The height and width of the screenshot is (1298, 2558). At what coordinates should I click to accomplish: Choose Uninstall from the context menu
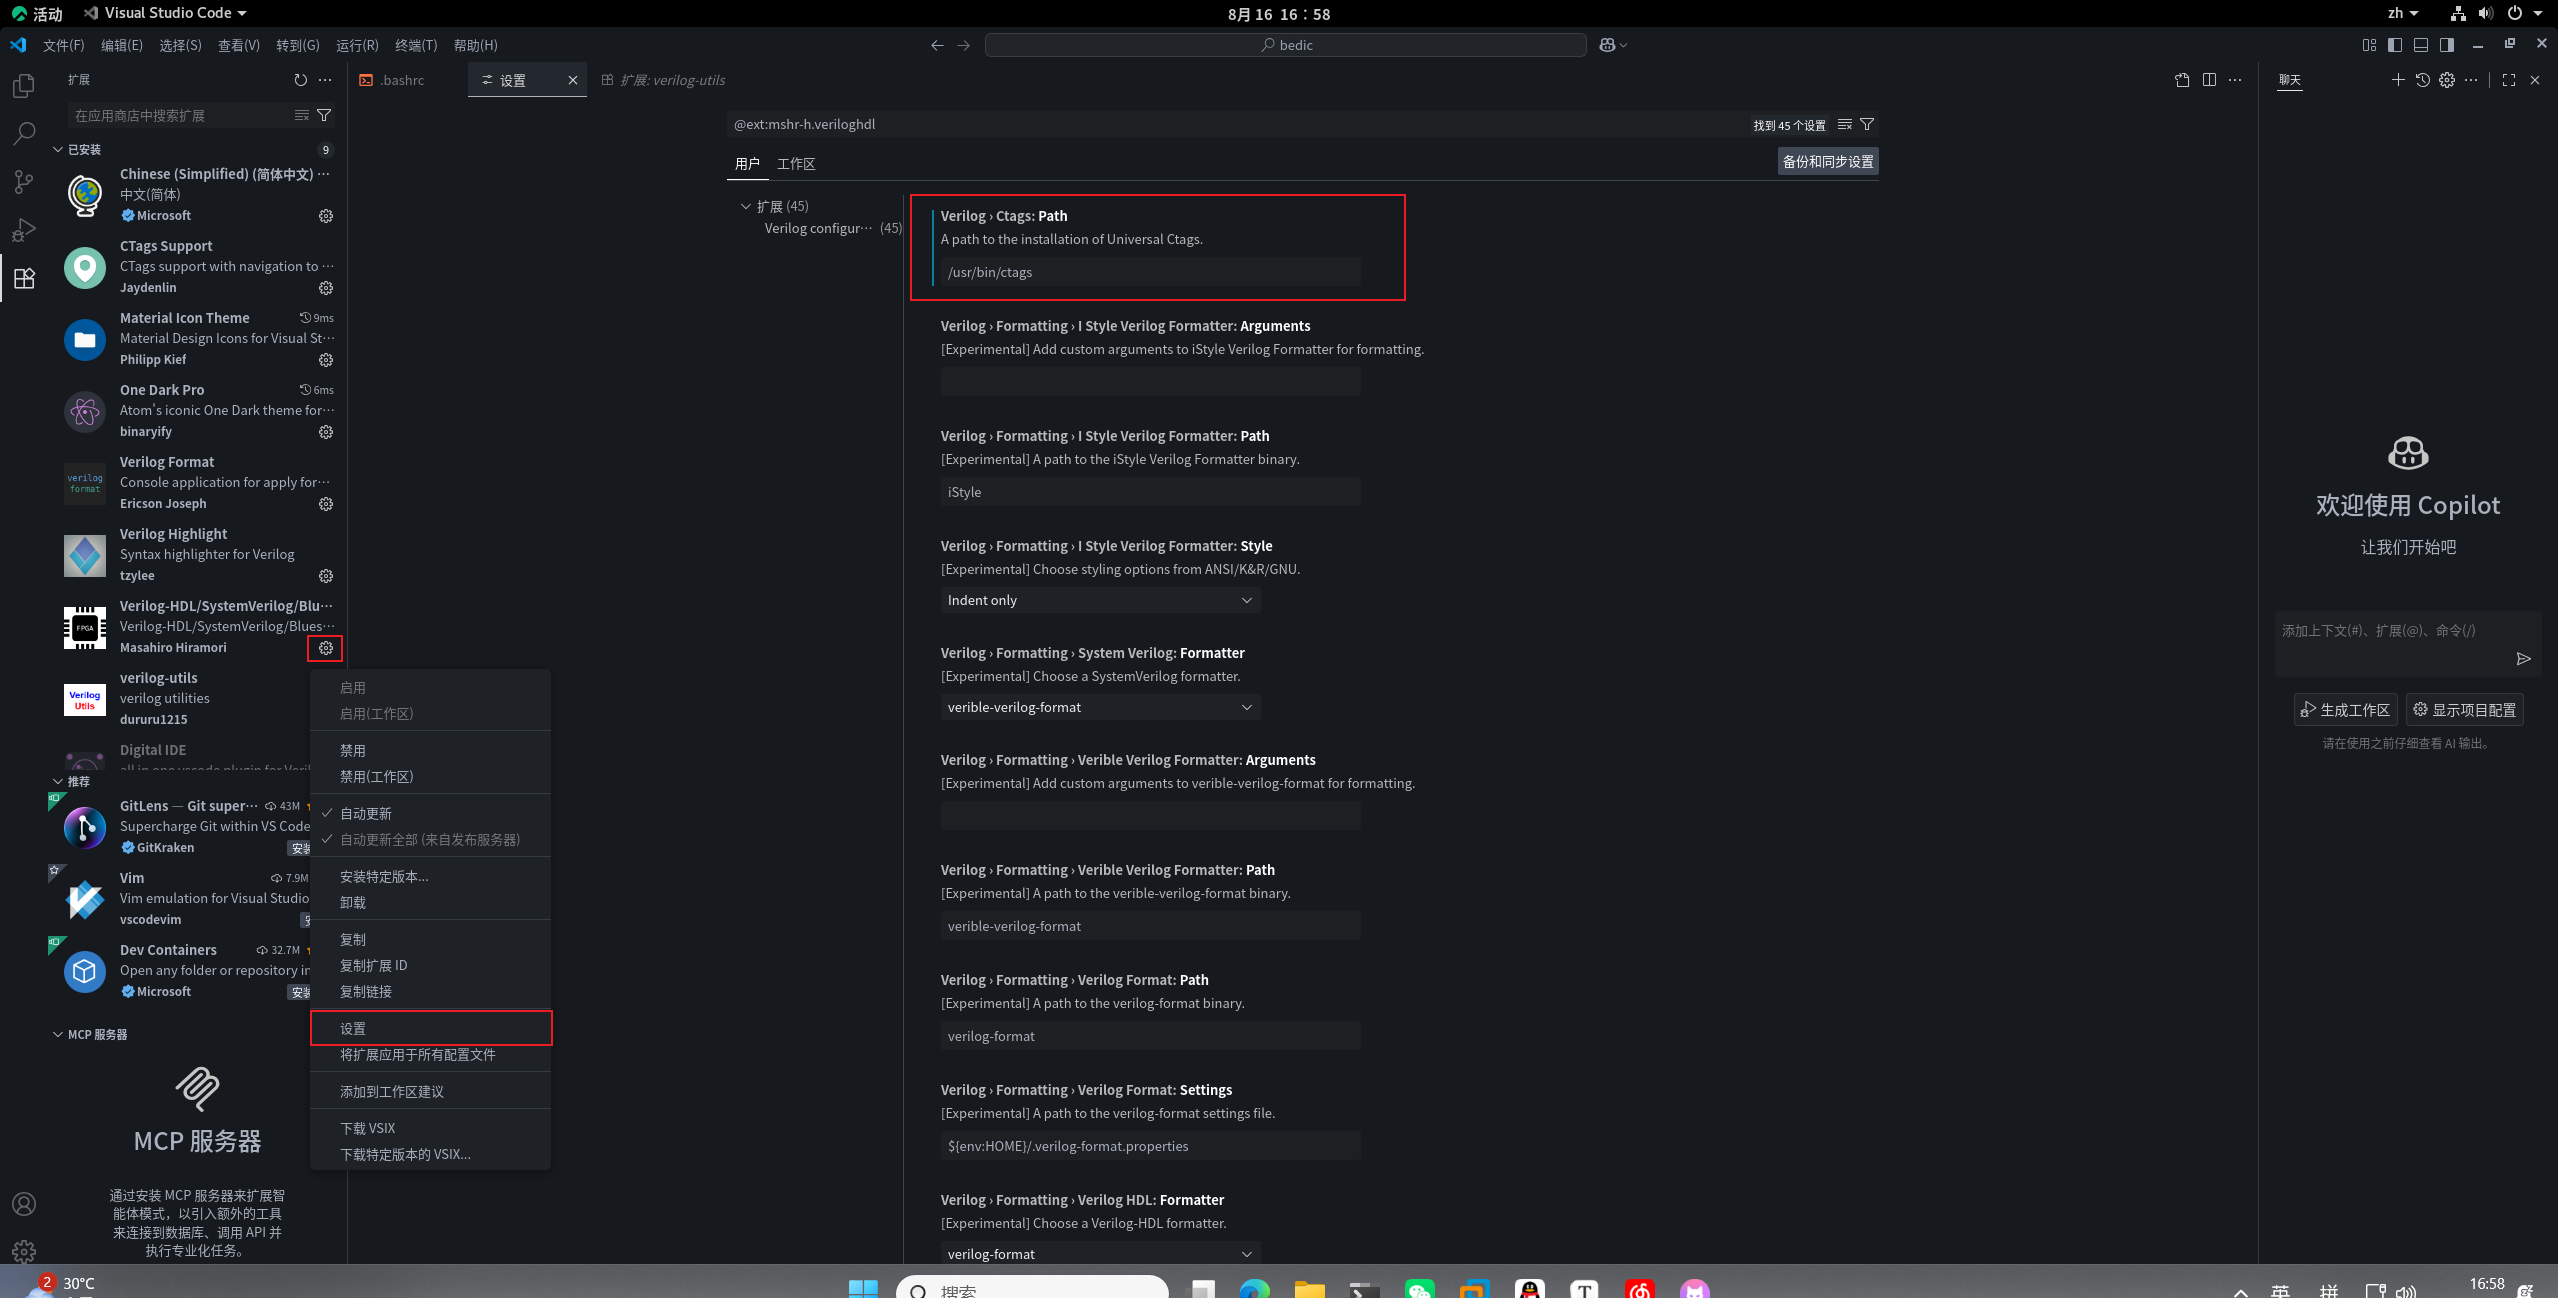(x=353, y=902)
